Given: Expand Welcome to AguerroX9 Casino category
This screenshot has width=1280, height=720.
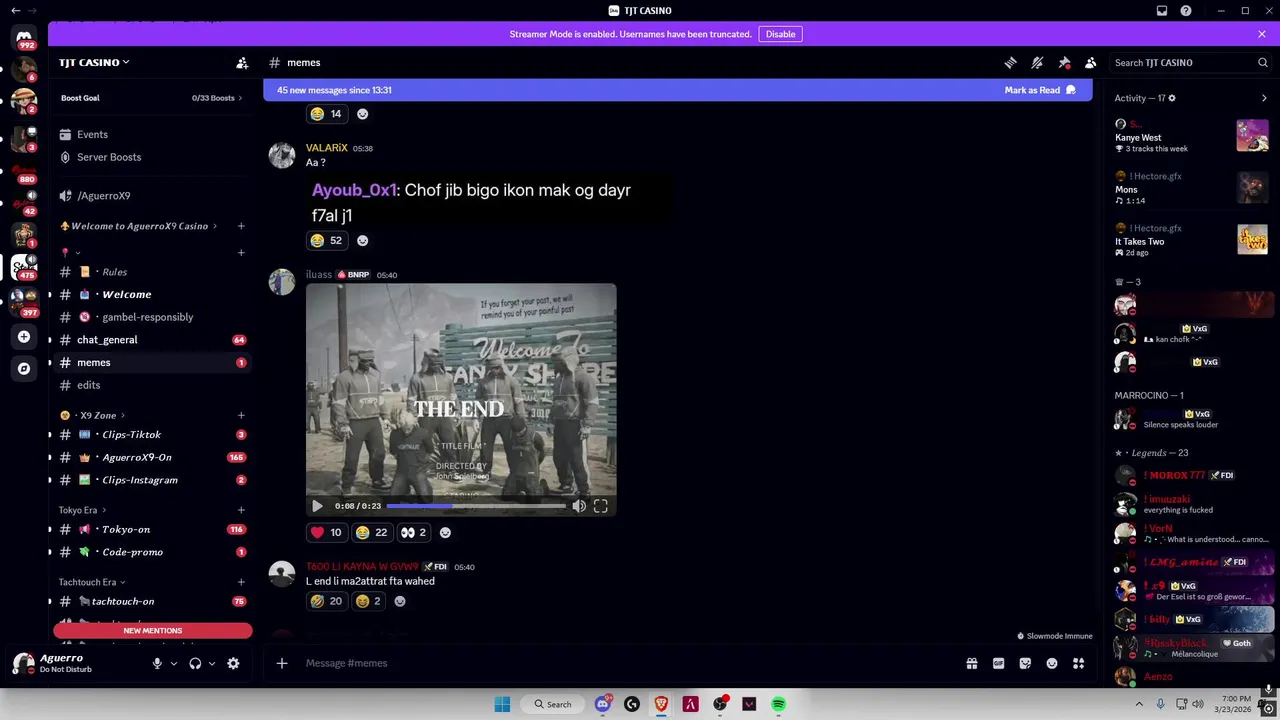Looking at the screenshot, I should pyautogui.click(x=139, y=226).
